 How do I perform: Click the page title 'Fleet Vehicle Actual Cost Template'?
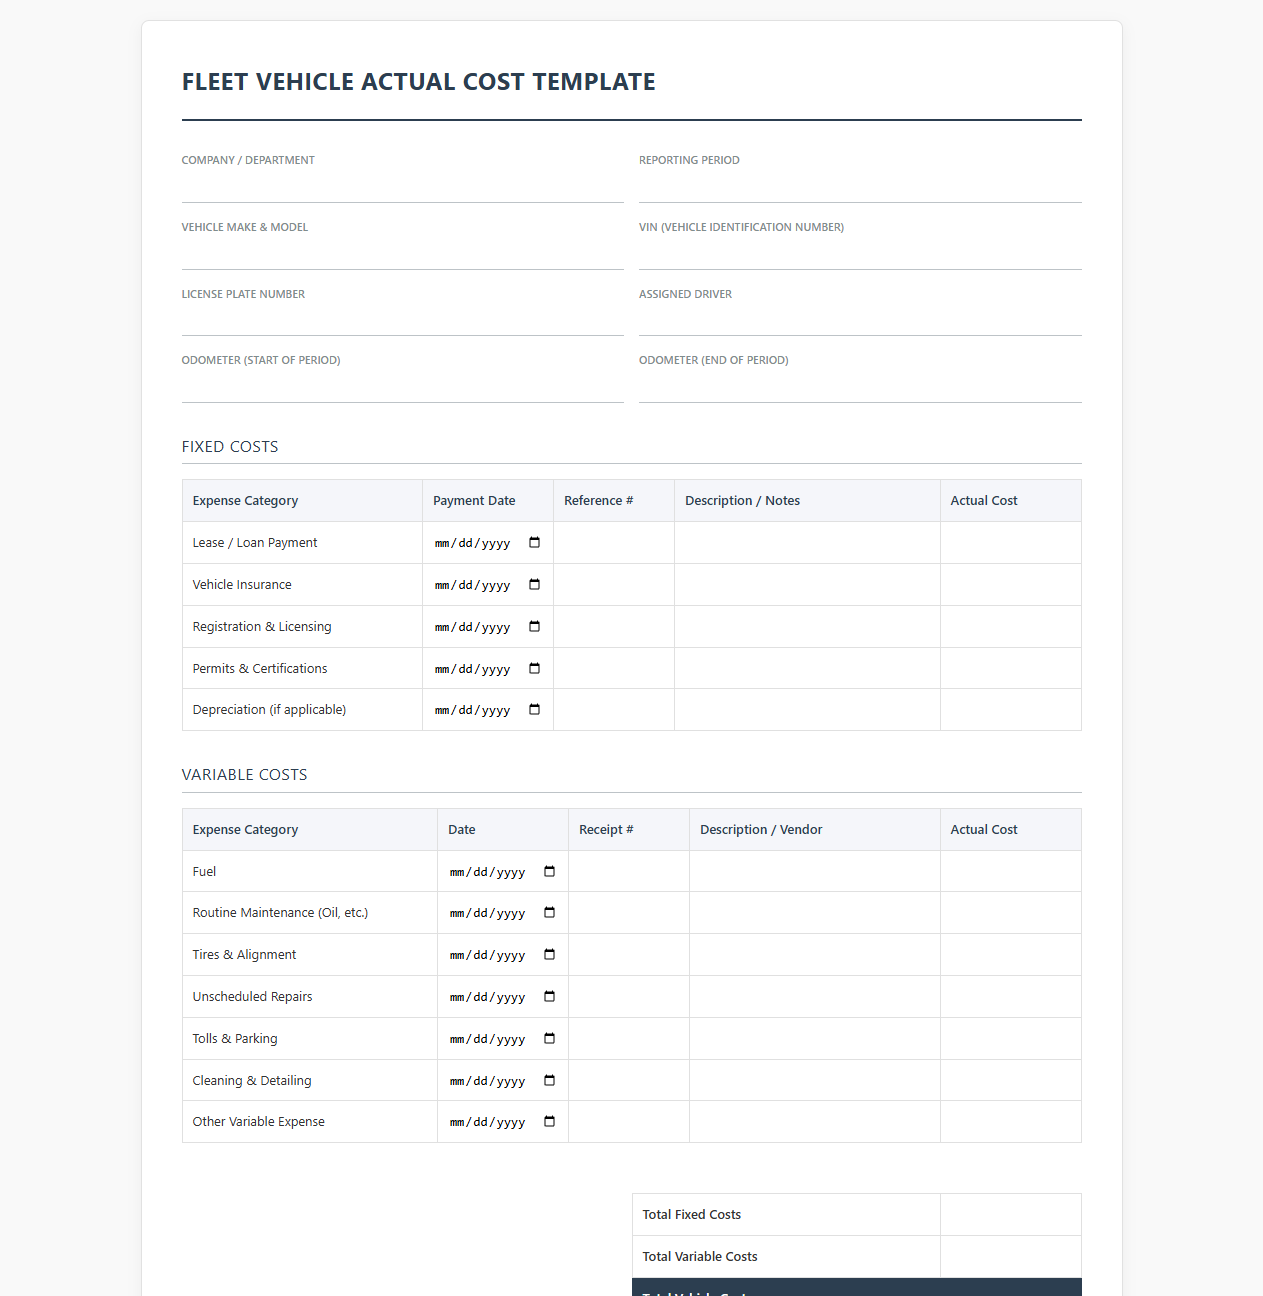point(419,82)
